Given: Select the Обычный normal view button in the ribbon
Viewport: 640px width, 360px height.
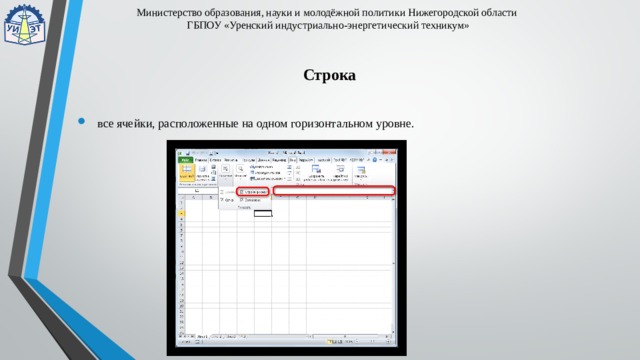Looking at the screenshot, I should pos(187,173).
